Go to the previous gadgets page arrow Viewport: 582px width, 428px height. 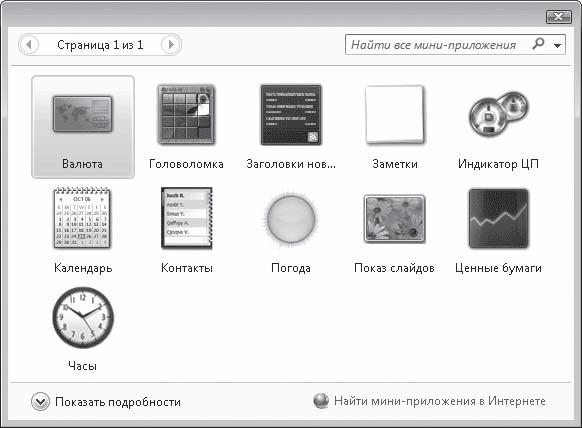tap(29, 45)
